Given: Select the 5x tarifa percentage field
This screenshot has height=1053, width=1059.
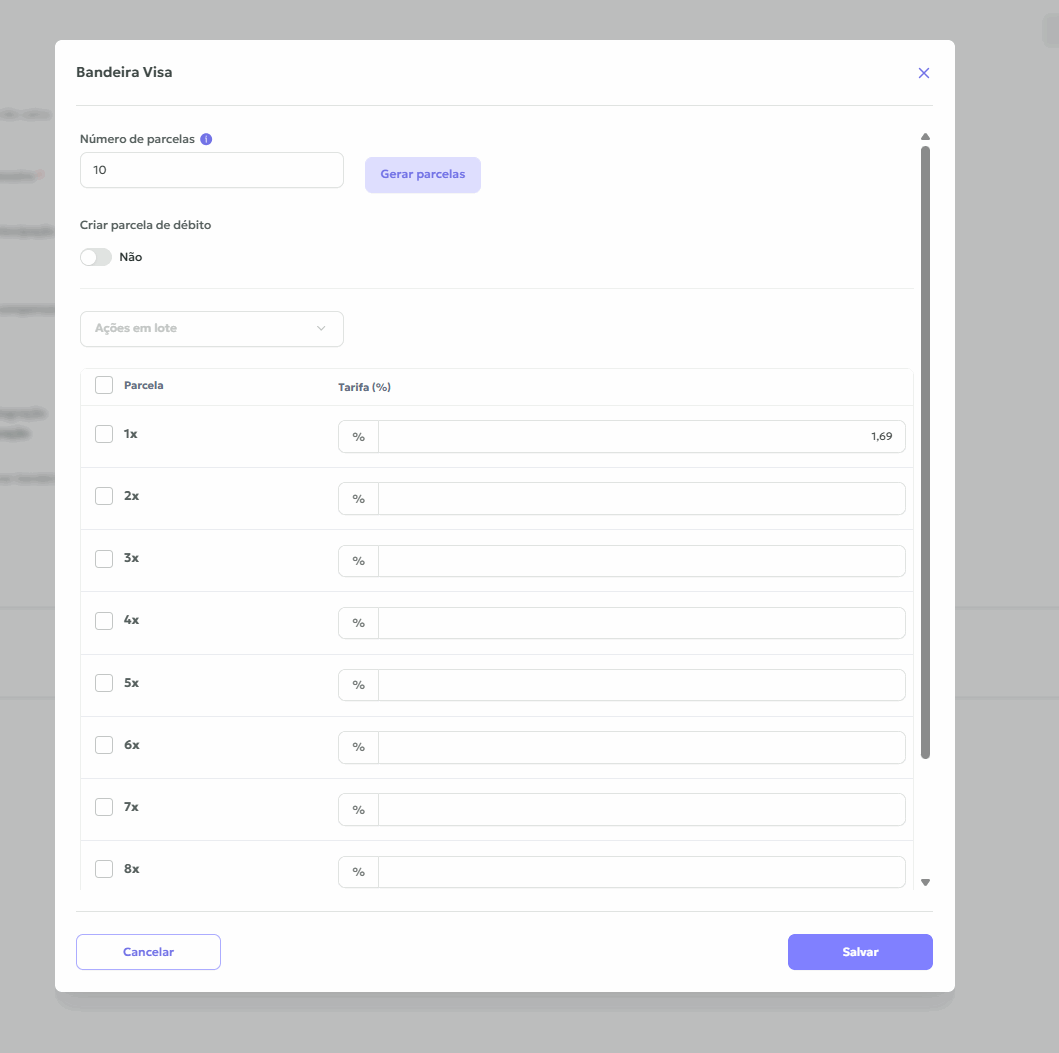Looking at the screenshot, I should [640, 685].
